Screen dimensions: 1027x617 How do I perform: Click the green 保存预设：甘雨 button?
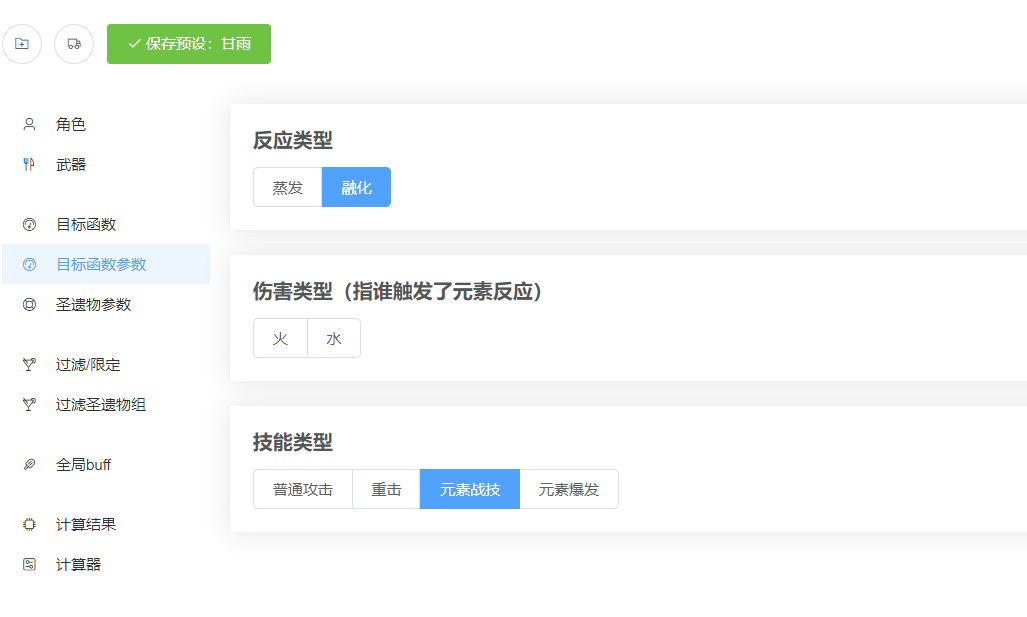pos(188,44)
